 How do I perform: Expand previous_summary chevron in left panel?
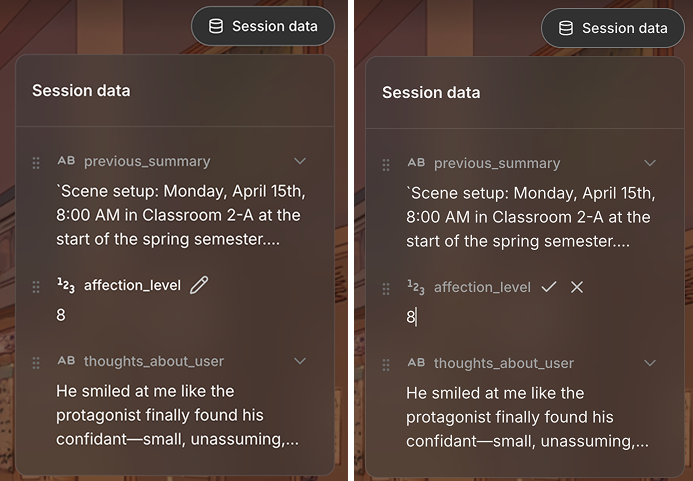click(x=300, y=161)
